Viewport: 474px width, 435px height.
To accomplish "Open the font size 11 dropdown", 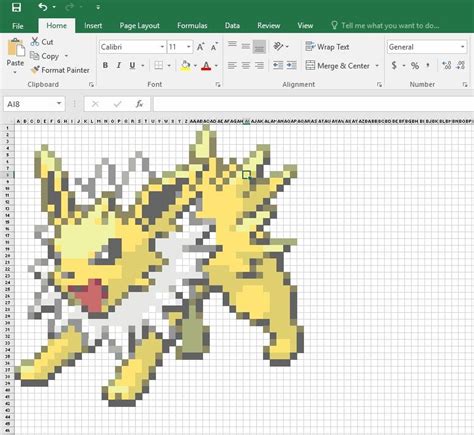I will coord(189,47).
